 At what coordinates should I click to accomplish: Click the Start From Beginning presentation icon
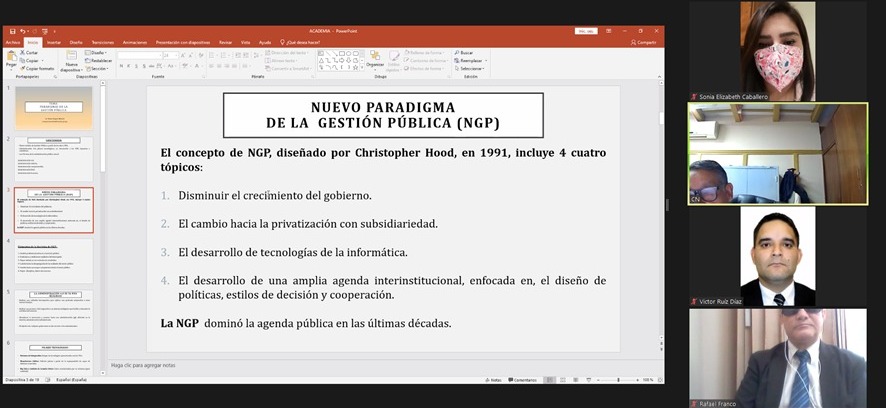[45, 31]
